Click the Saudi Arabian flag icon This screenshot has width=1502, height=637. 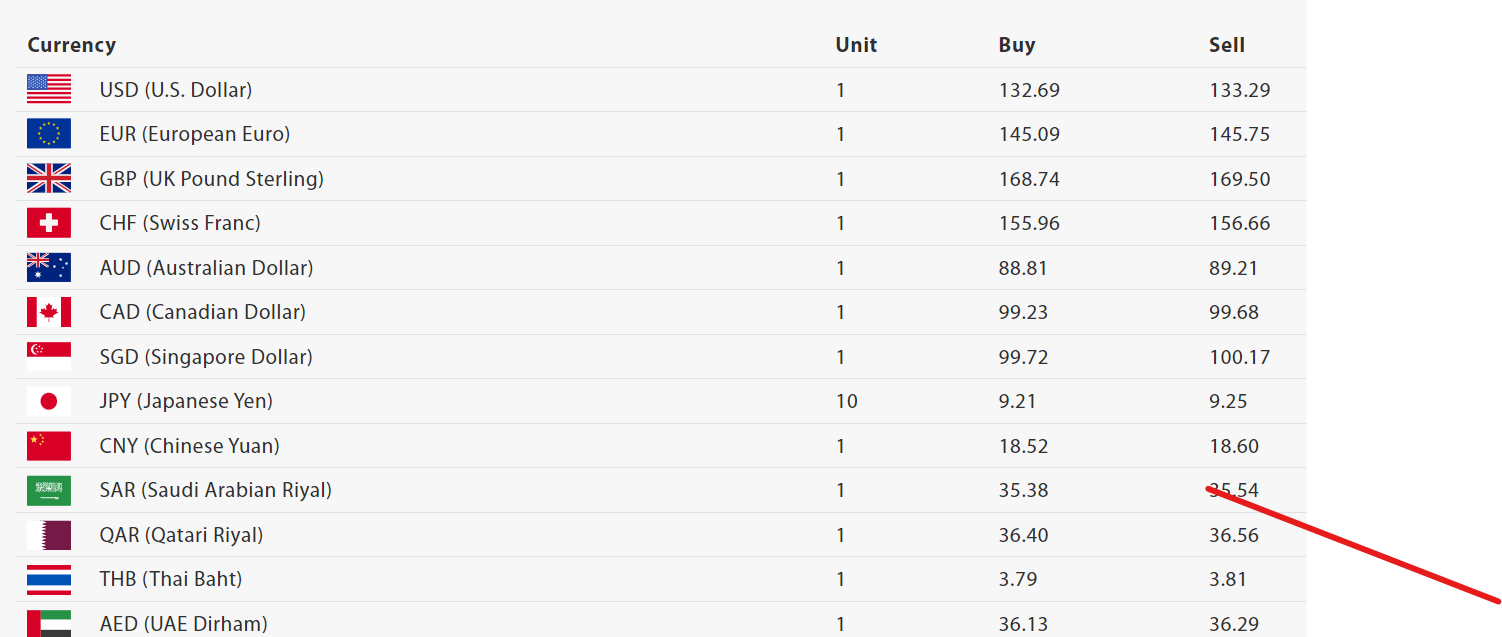[49, 490]
